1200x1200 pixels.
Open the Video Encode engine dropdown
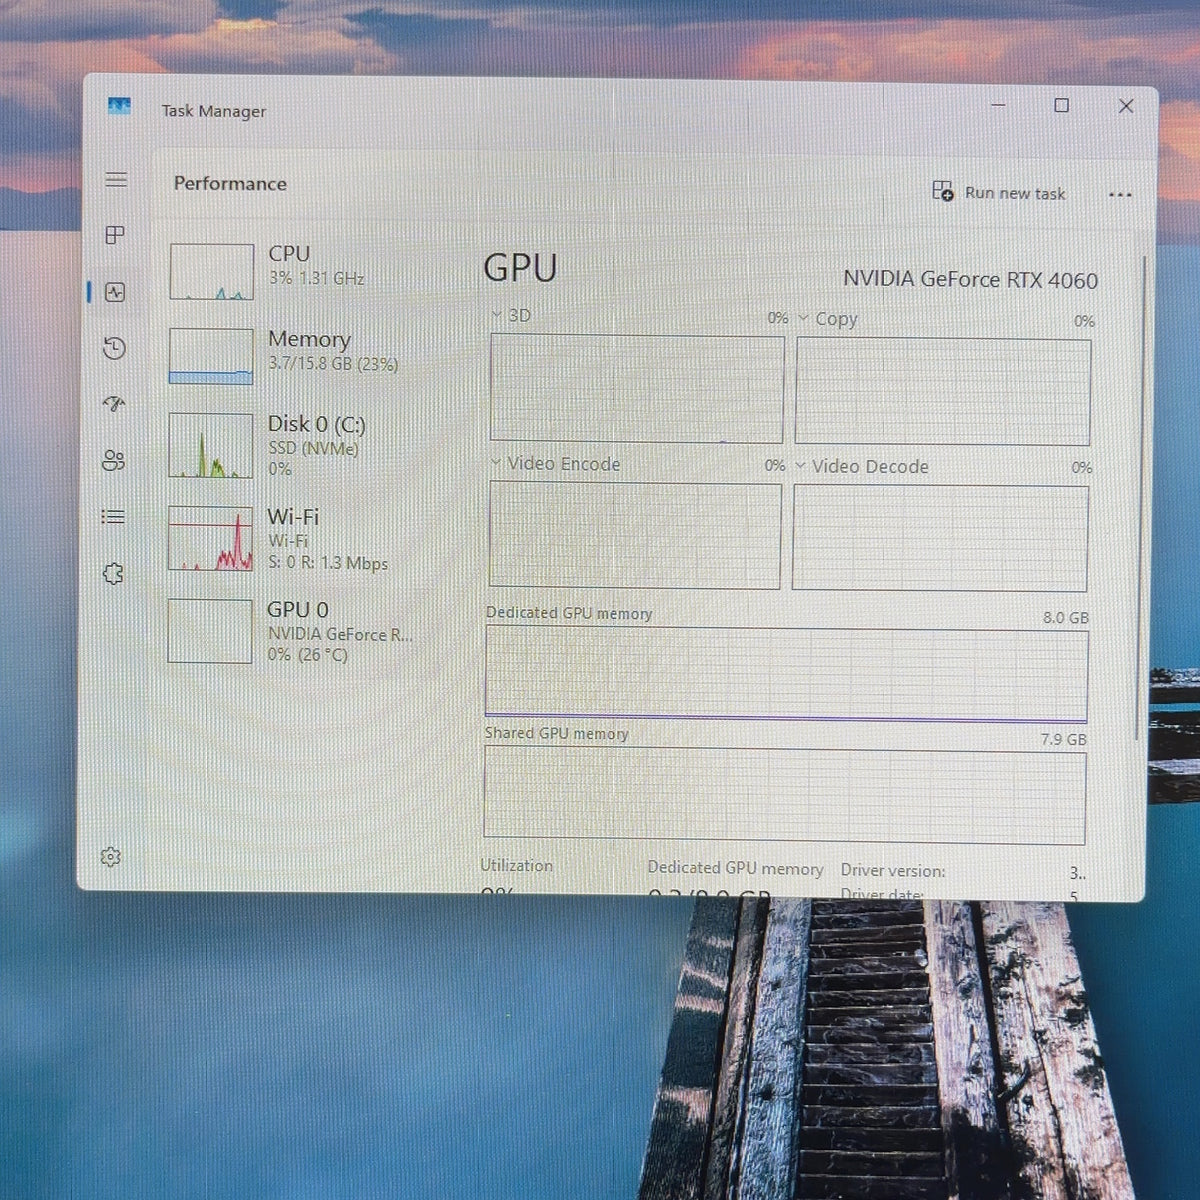(556, 464)
